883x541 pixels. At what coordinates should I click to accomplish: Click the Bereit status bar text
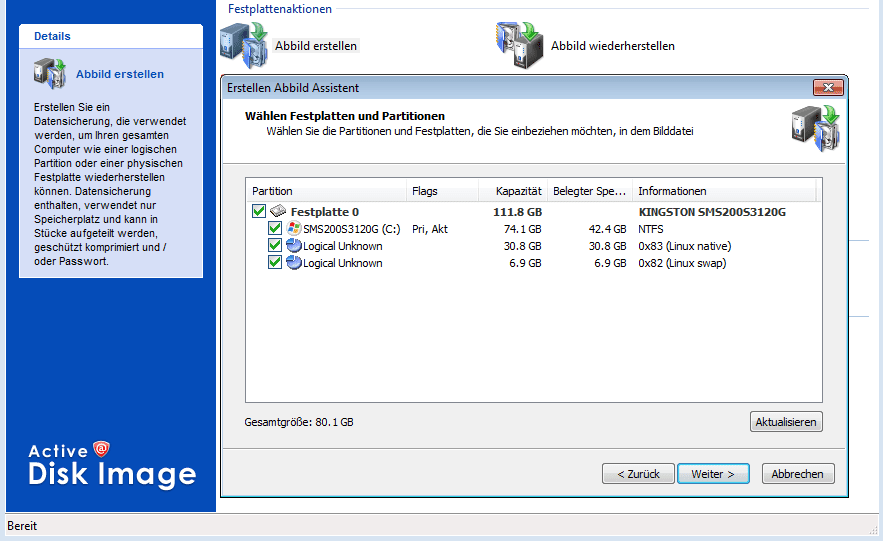(22, 526)
